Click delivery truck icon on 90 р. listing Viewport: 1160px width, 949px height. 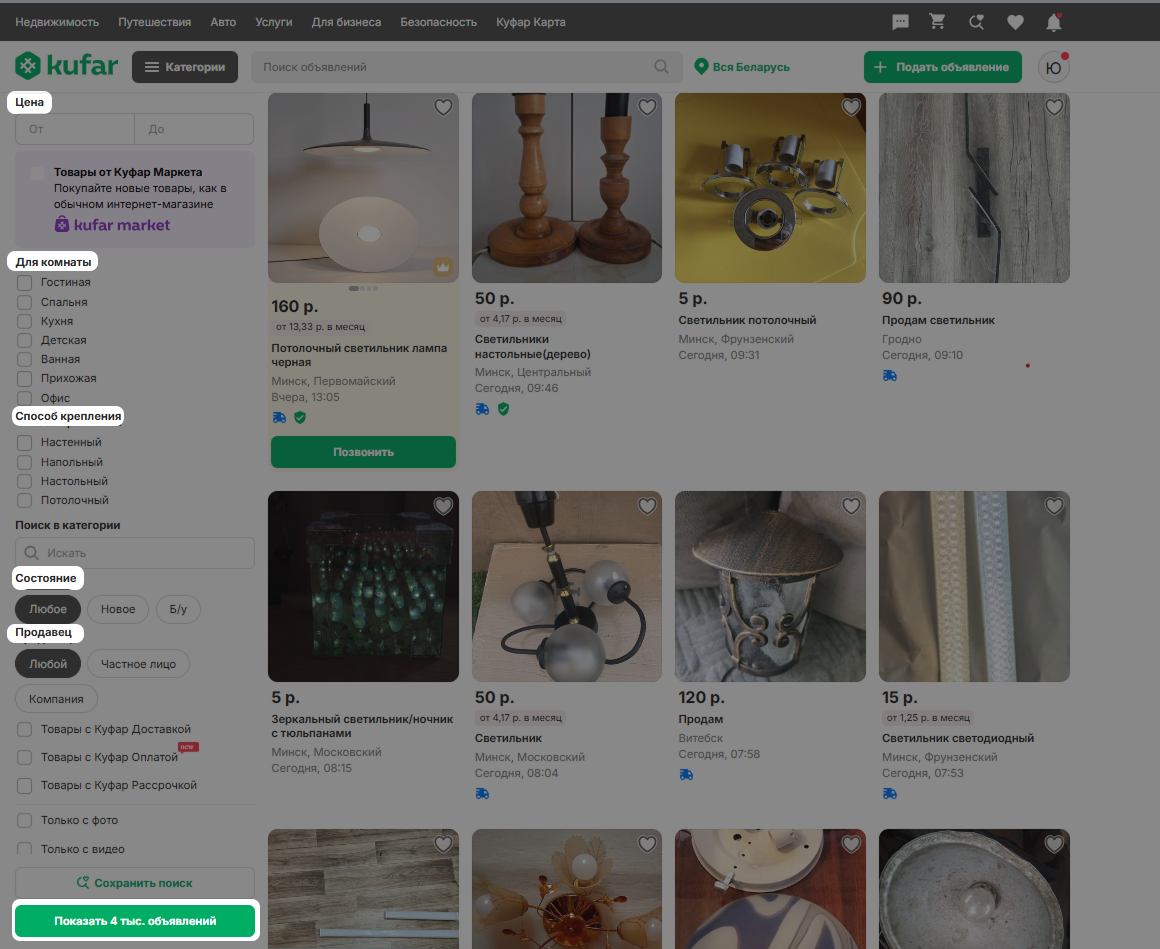click(889, 376)
